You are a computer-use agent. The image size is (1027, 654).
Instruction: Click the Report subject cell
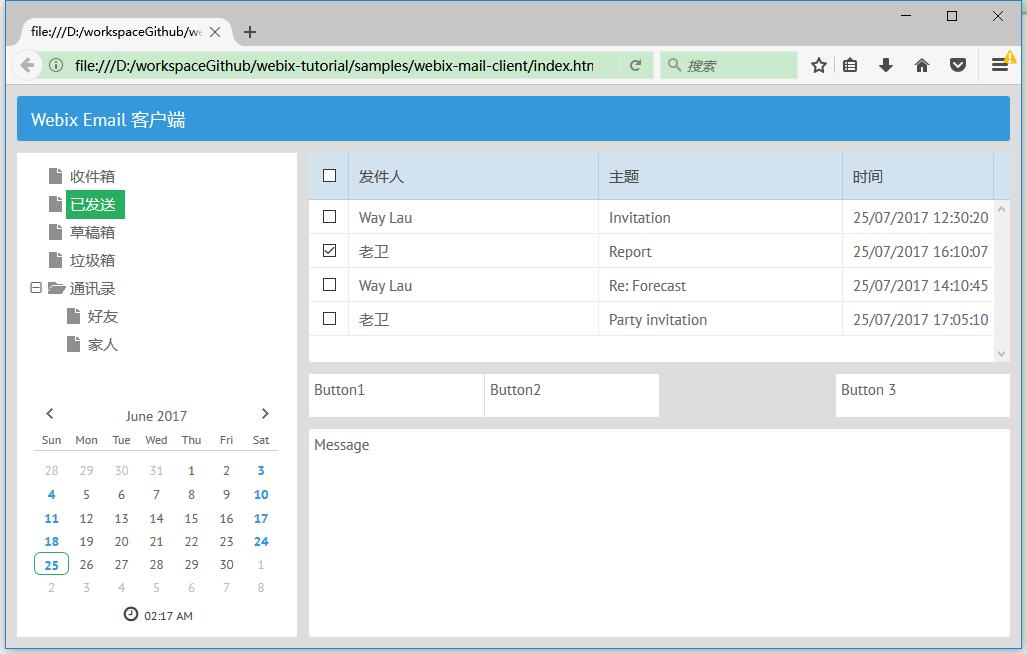tap(720, 251)
